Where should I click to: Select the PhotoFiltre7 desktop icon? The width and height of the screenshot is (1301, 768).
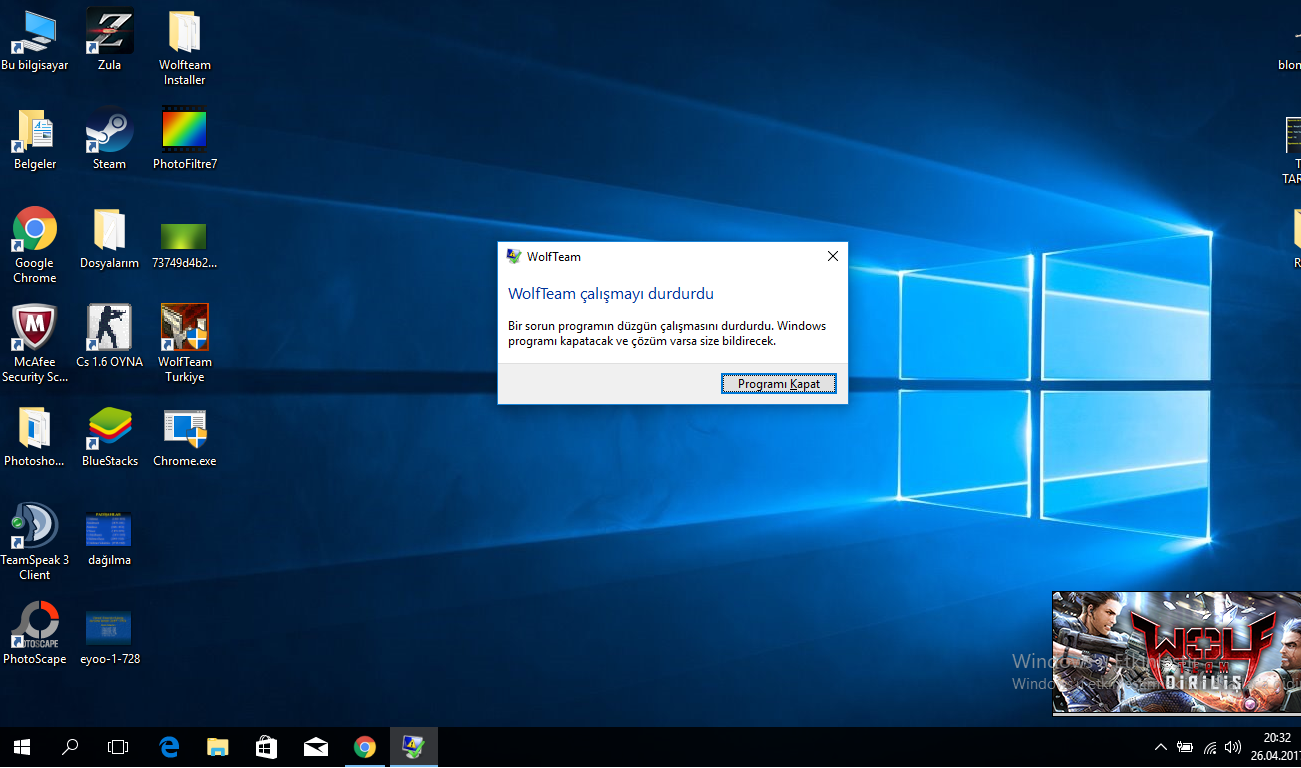[184, 140]
